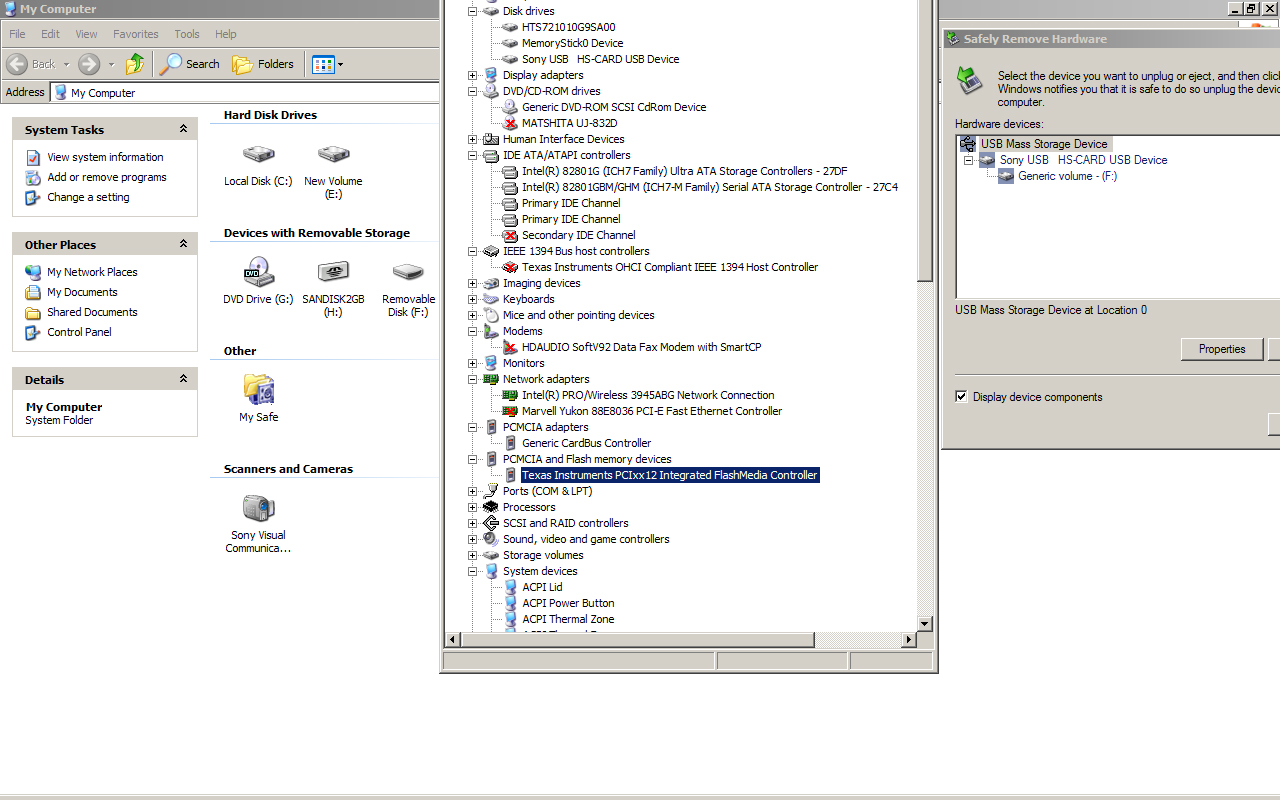Collapse the System Tasks panel
1280x800 pixels.
point(183,129)
